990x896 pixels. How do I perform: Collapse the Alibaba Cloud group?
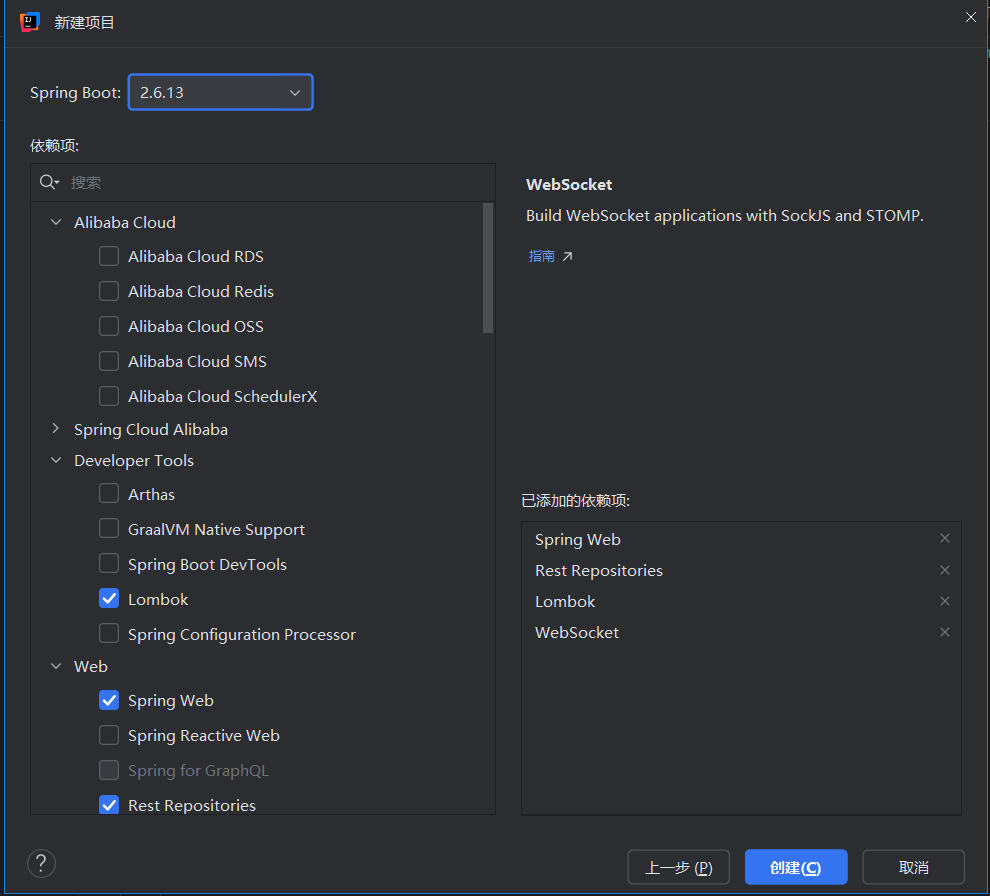point(56,222)
